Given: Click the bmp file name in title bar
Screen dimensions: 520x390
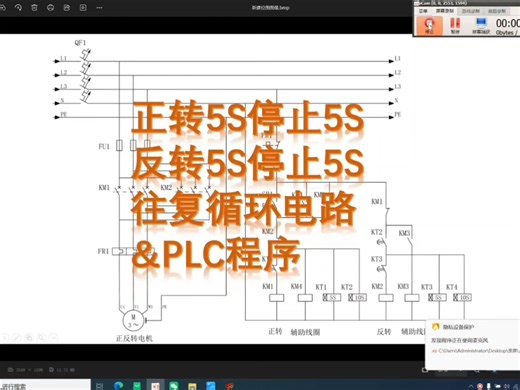Looking at the screenshot, I should [x=271, y=7].
